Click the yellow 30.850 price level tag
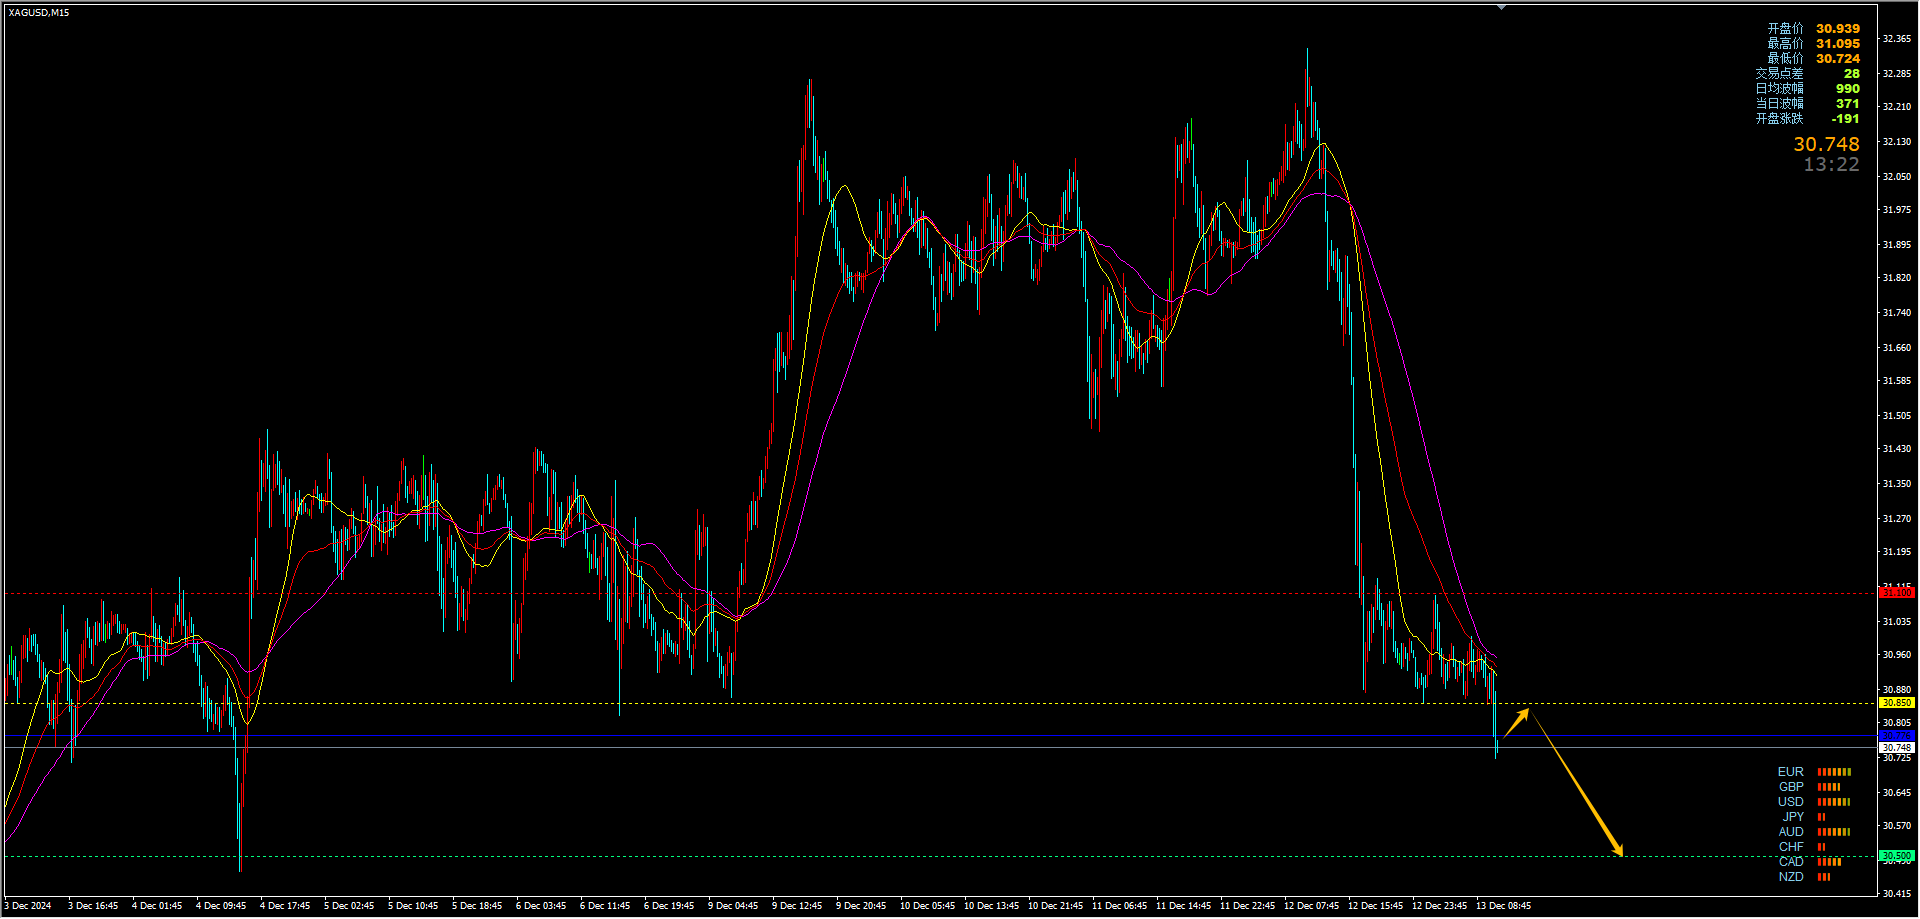This screenshot has width=1920, height=919. click(1897, 703)
